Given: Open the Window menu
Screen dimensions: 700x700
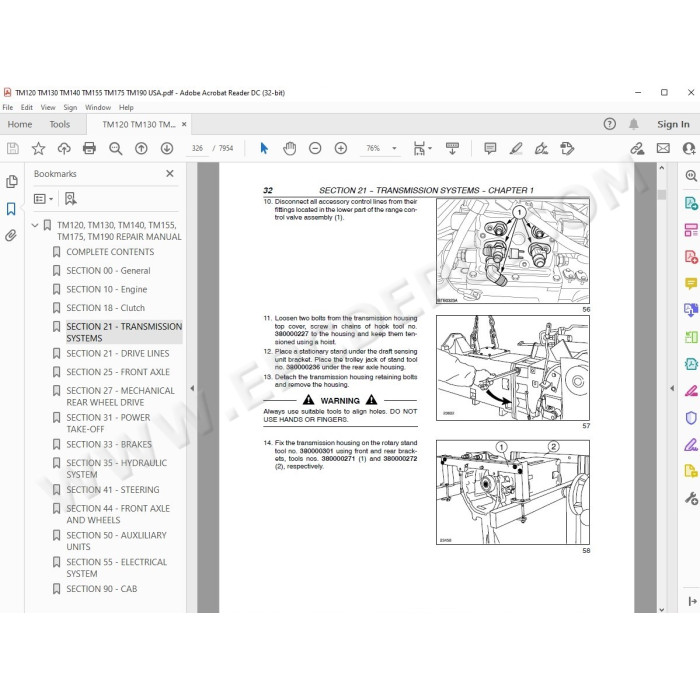Looking at the screenshot, I should click(98, 108).
